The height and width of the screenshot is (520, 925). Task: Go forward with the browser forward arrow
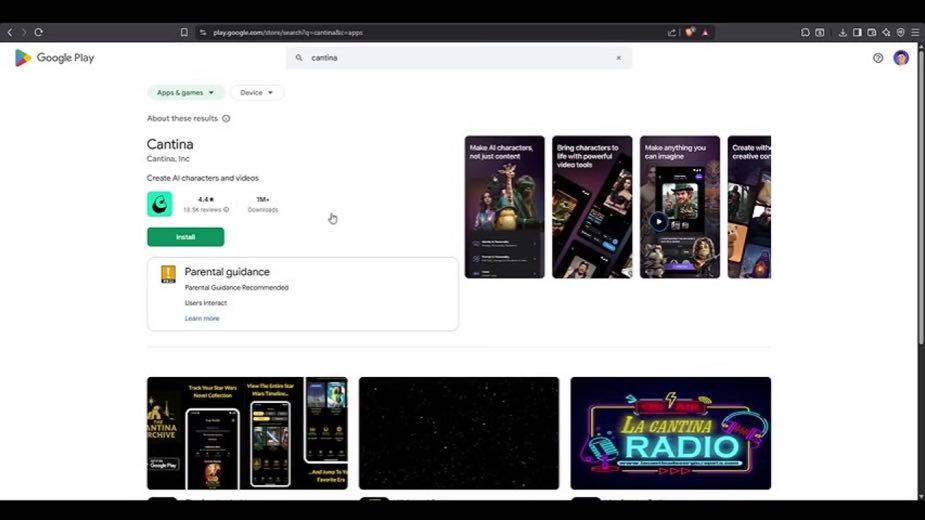(24, 32)
